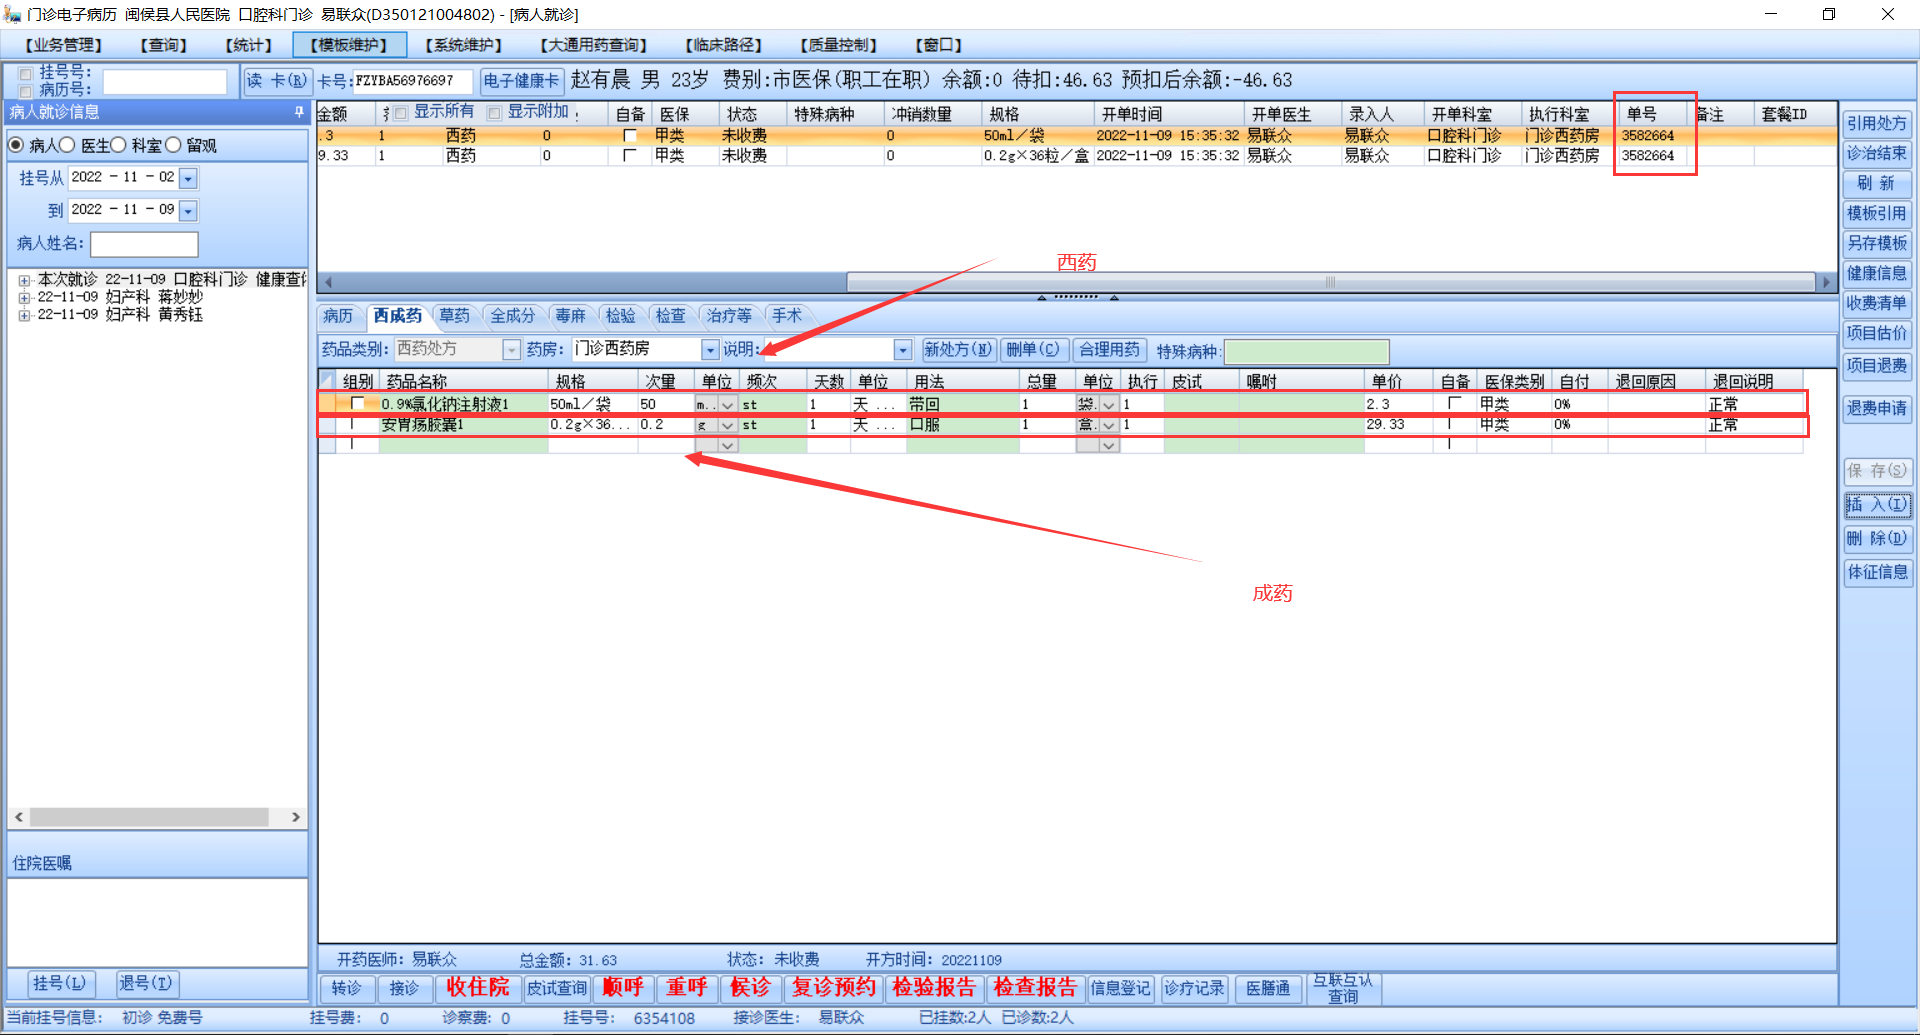Expand the 本次就诊 口腔科门诊 tree node

point(24,281)
